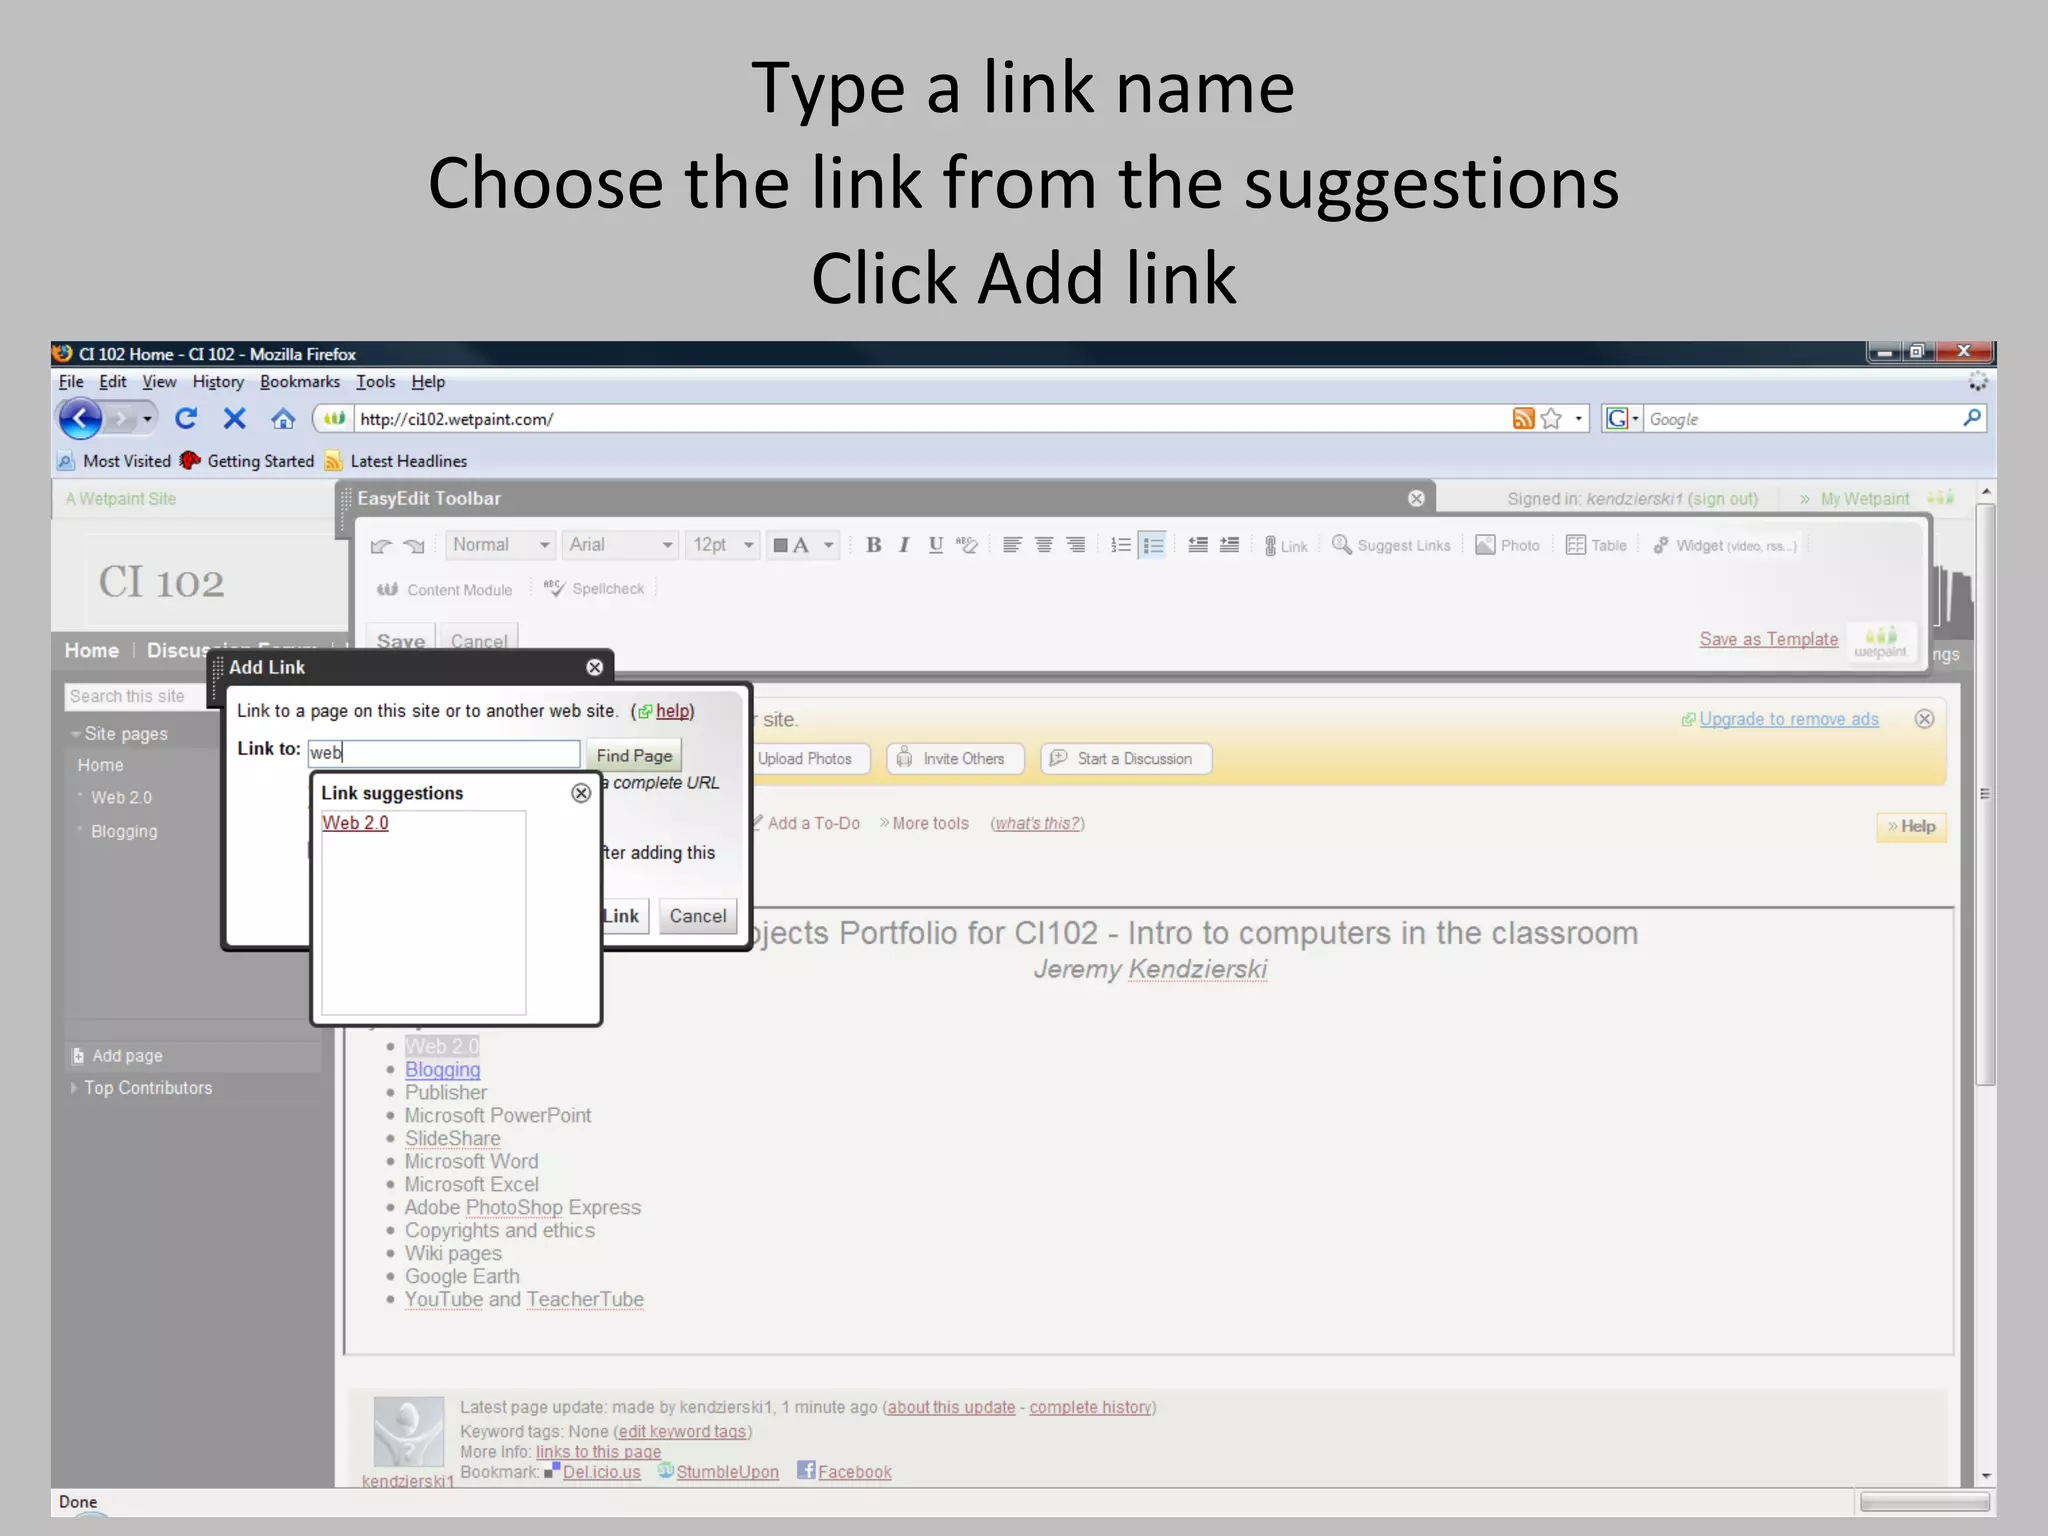Click the strikethrough ABC icon
The image size is (2048, 1536).
(967, 545)
